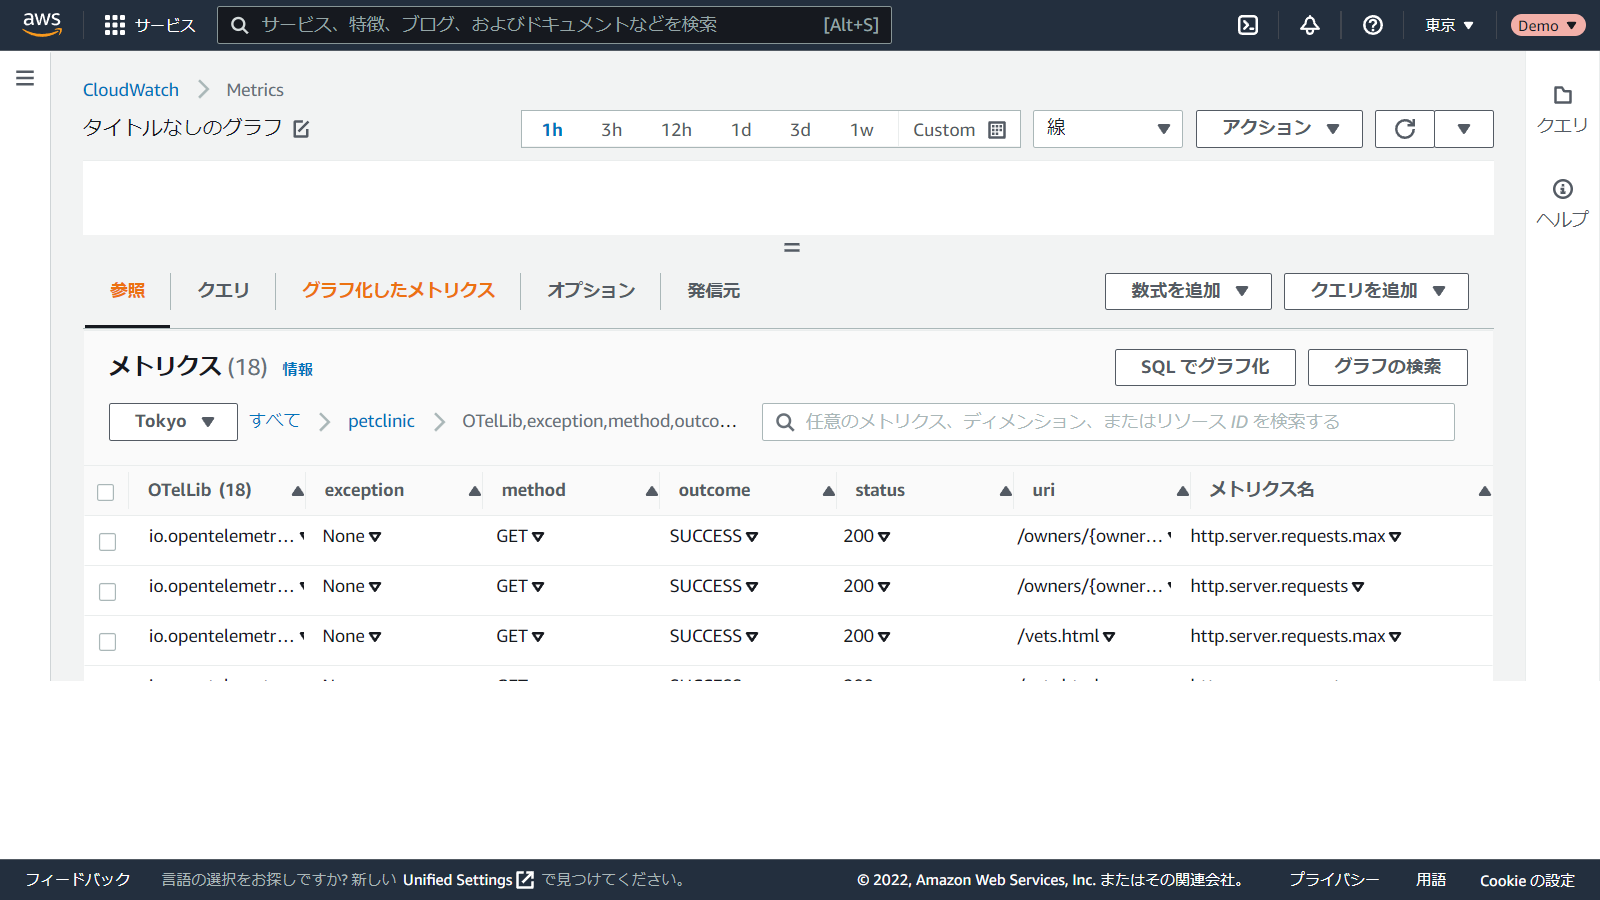This screenshot has width=1600, height=900.
Task: Switch to the オプション tab
Action: [591, 291]
